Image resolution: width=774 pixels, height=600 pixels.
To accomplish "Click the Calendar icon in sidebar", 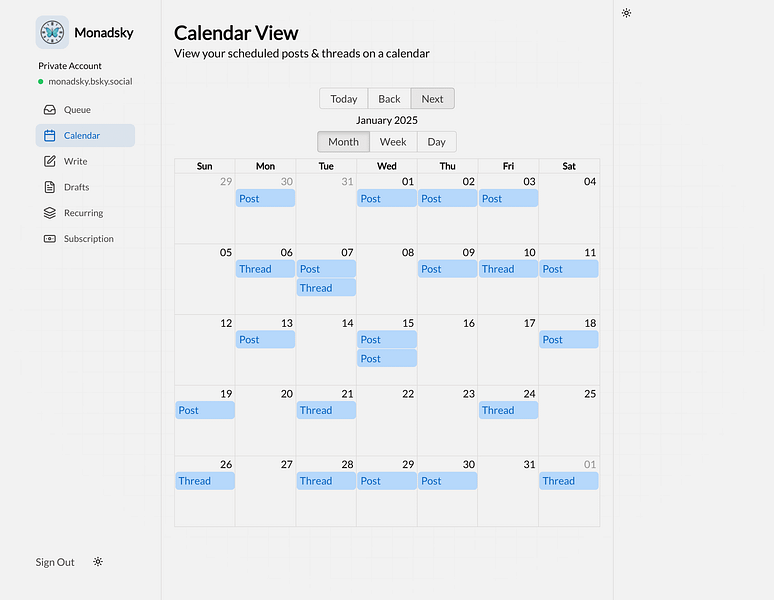I will coord(50,135).
